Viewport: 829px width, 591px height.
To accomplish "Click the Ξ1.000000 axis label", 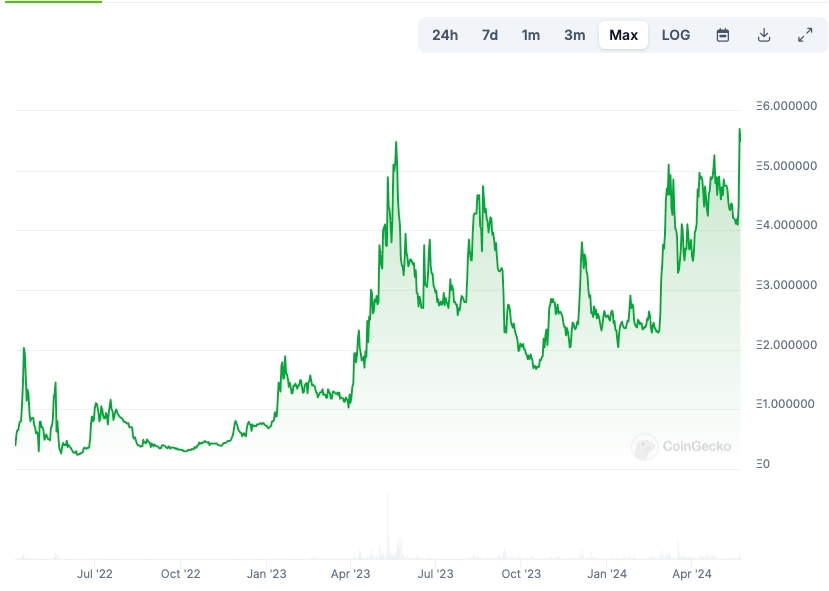I will 785,404.
